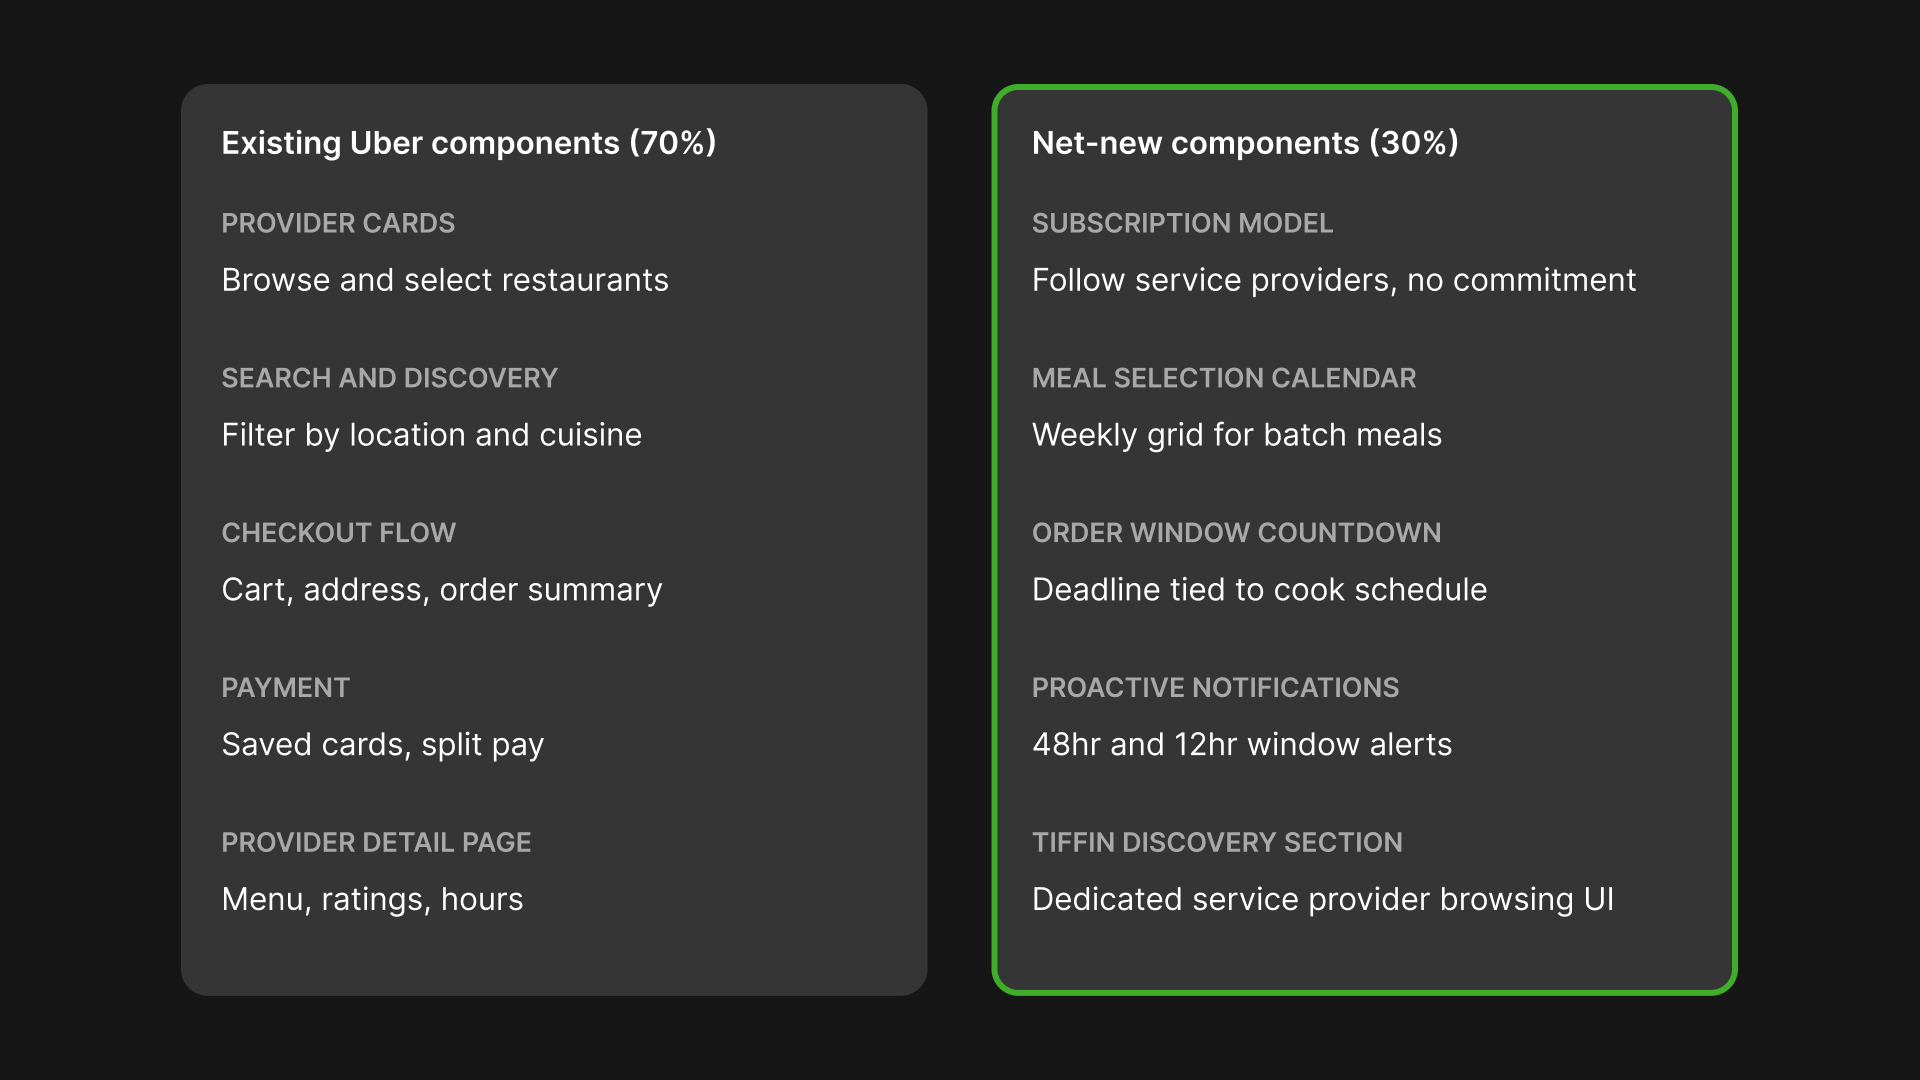Select the PAYMENT label
This screenshot has width=1920, height=1080.
[285, 688]
